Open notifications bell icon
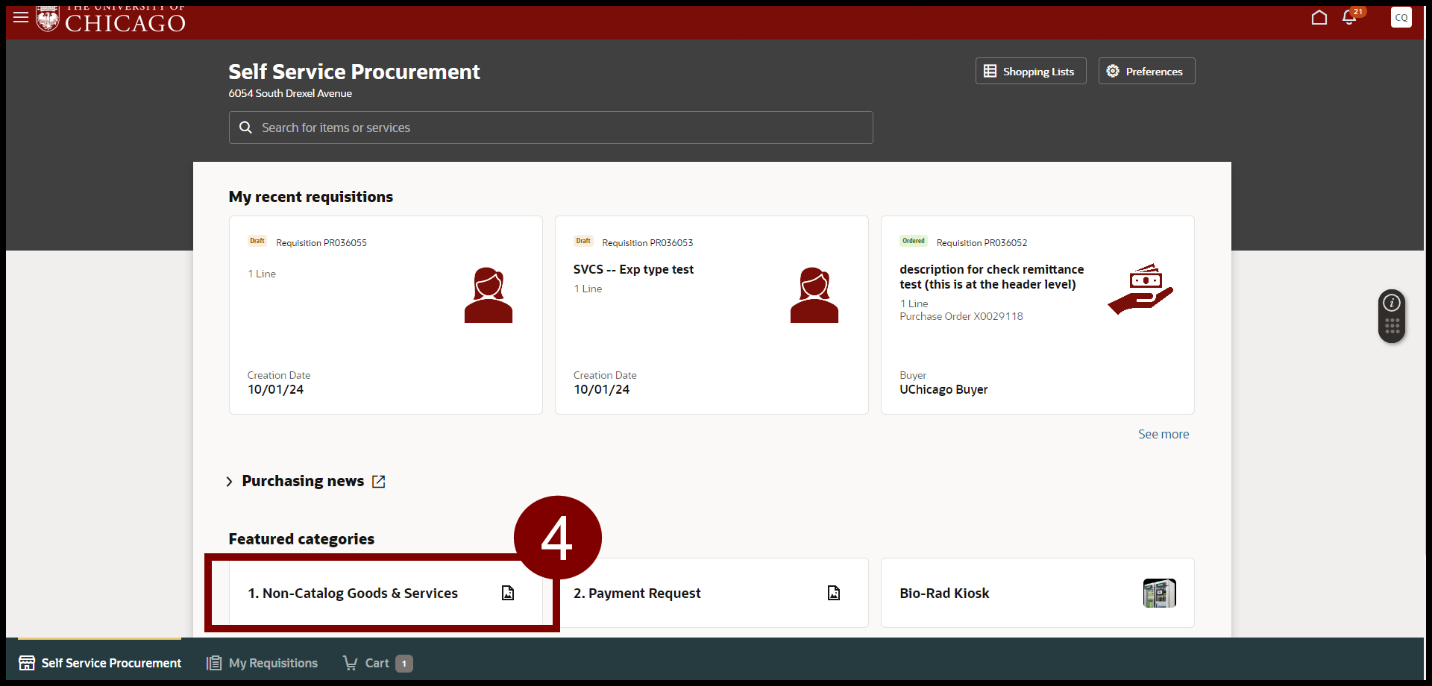This screenshot has height=686, width=1432. (x=1349, y=18)
